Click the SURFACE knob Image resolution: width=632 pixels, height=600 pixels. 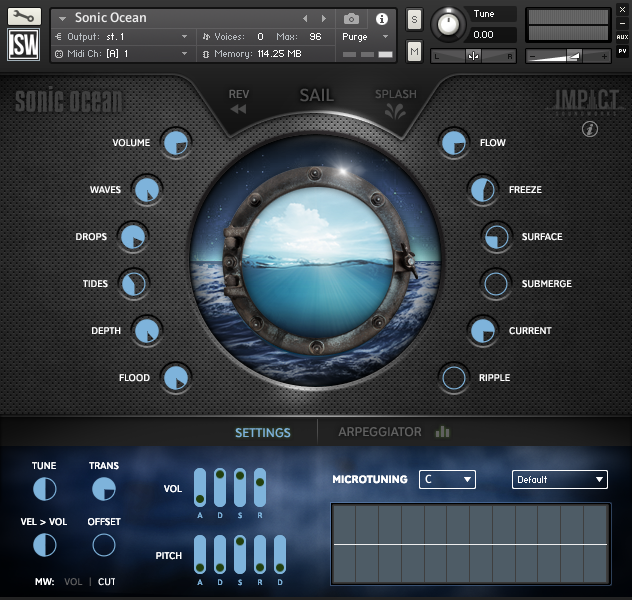point(496,237)
